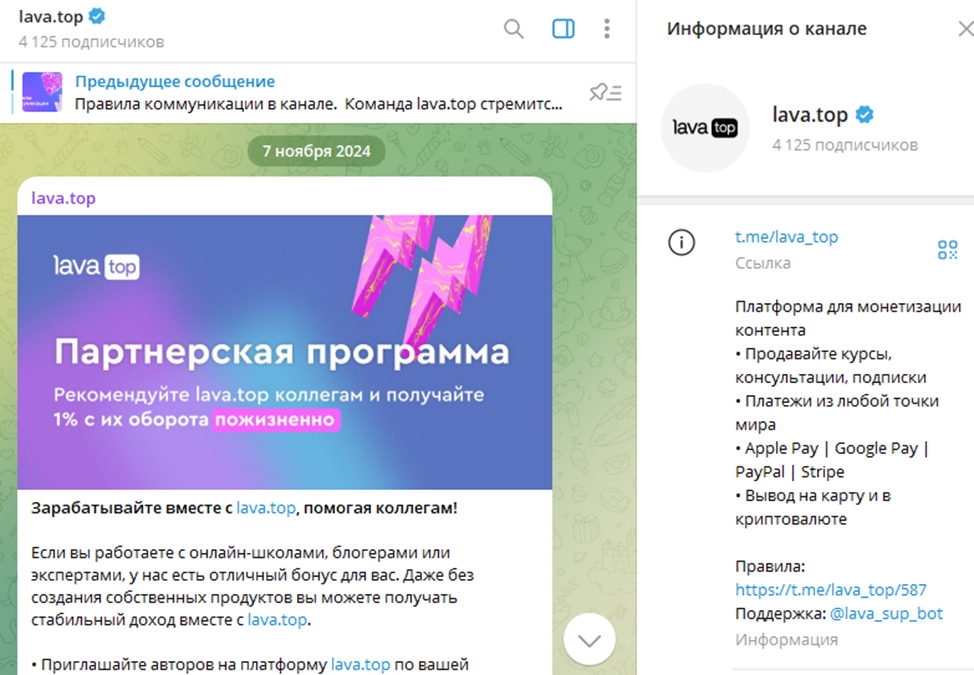
Task: Open the @lava_sup_bot support link
Action: click(x=886, y=614)
